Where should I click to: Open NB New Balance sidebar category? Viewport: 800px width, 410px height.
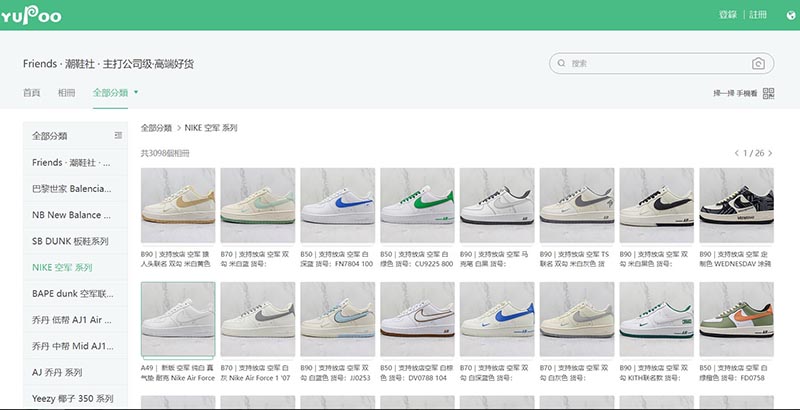75,215
